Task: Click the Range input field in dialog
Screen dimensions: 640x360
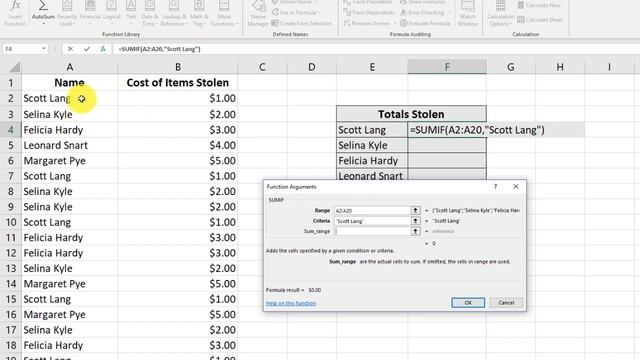Action: 372,211
